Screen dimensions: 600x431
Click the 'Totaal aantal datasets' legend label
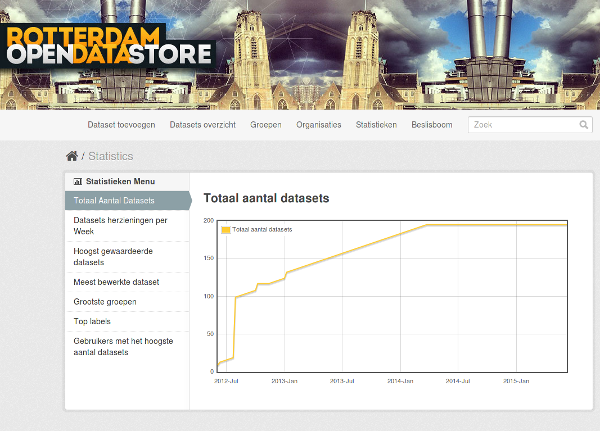pyautogui.click(x=262, y=230)
